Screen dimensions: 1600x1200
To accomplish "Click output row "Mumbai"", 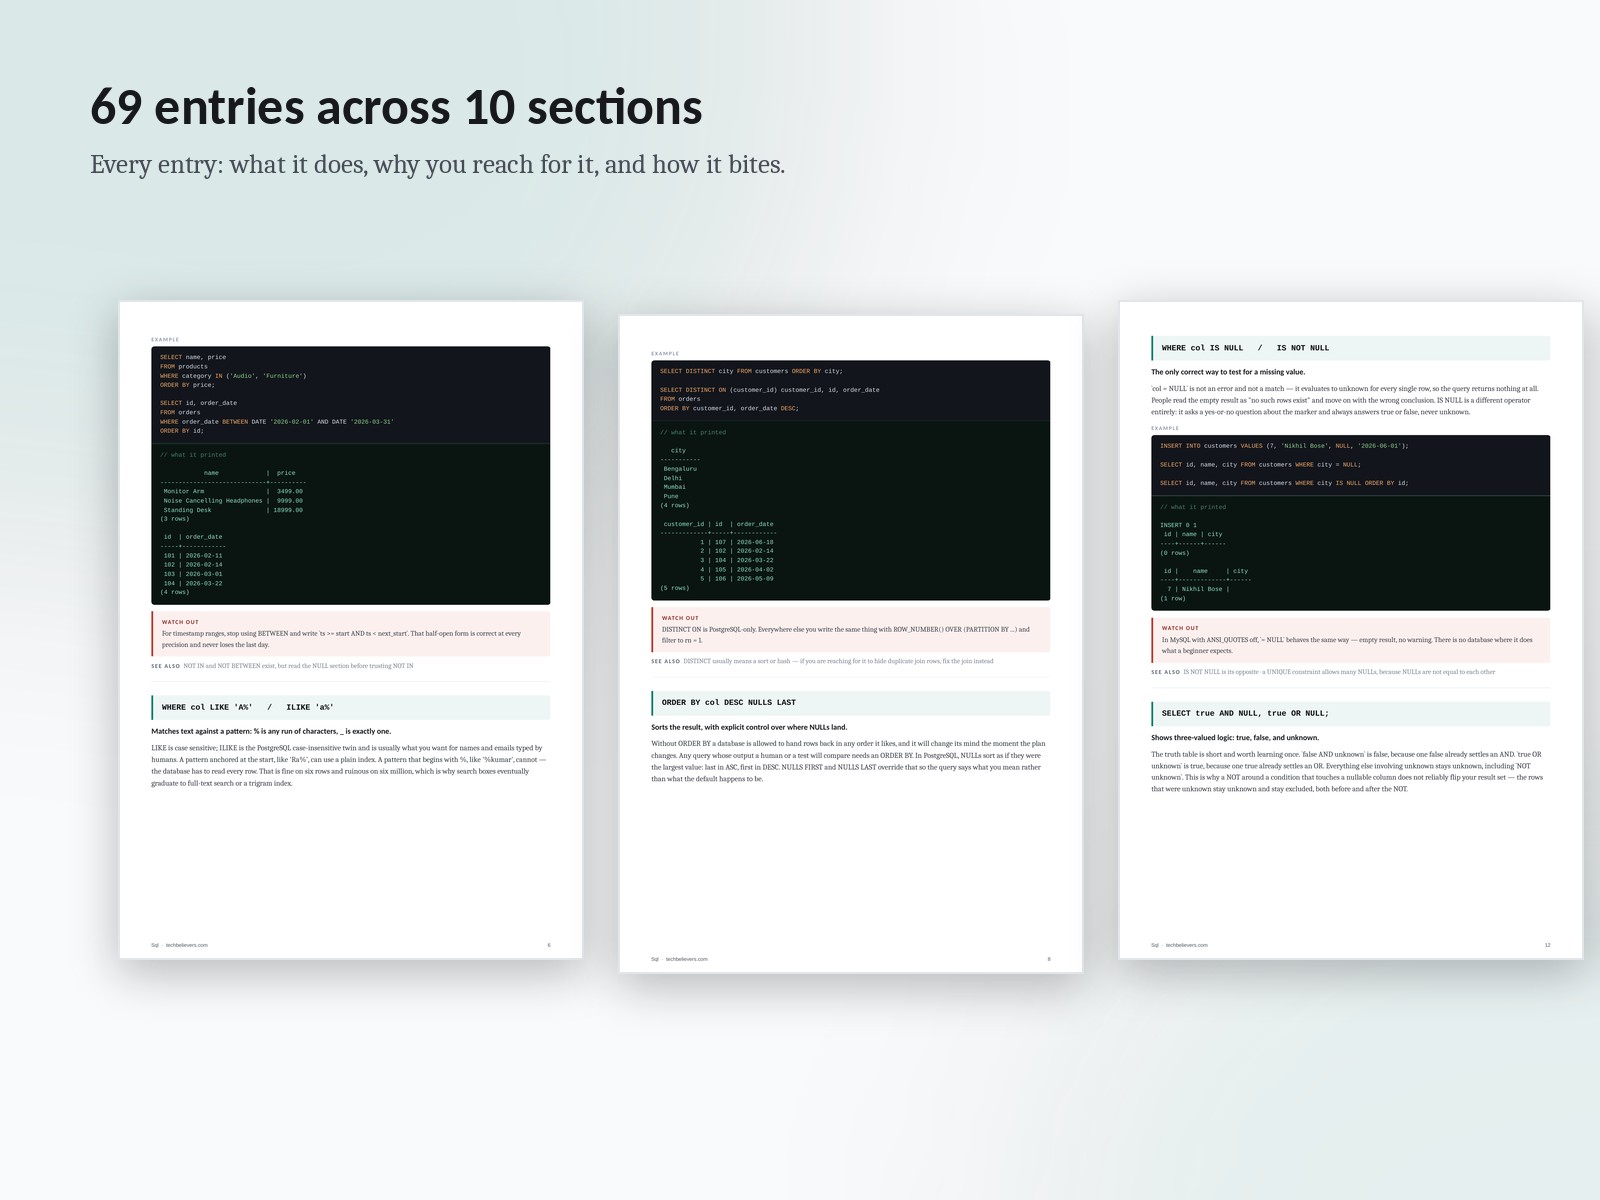I will pos(674,487).
